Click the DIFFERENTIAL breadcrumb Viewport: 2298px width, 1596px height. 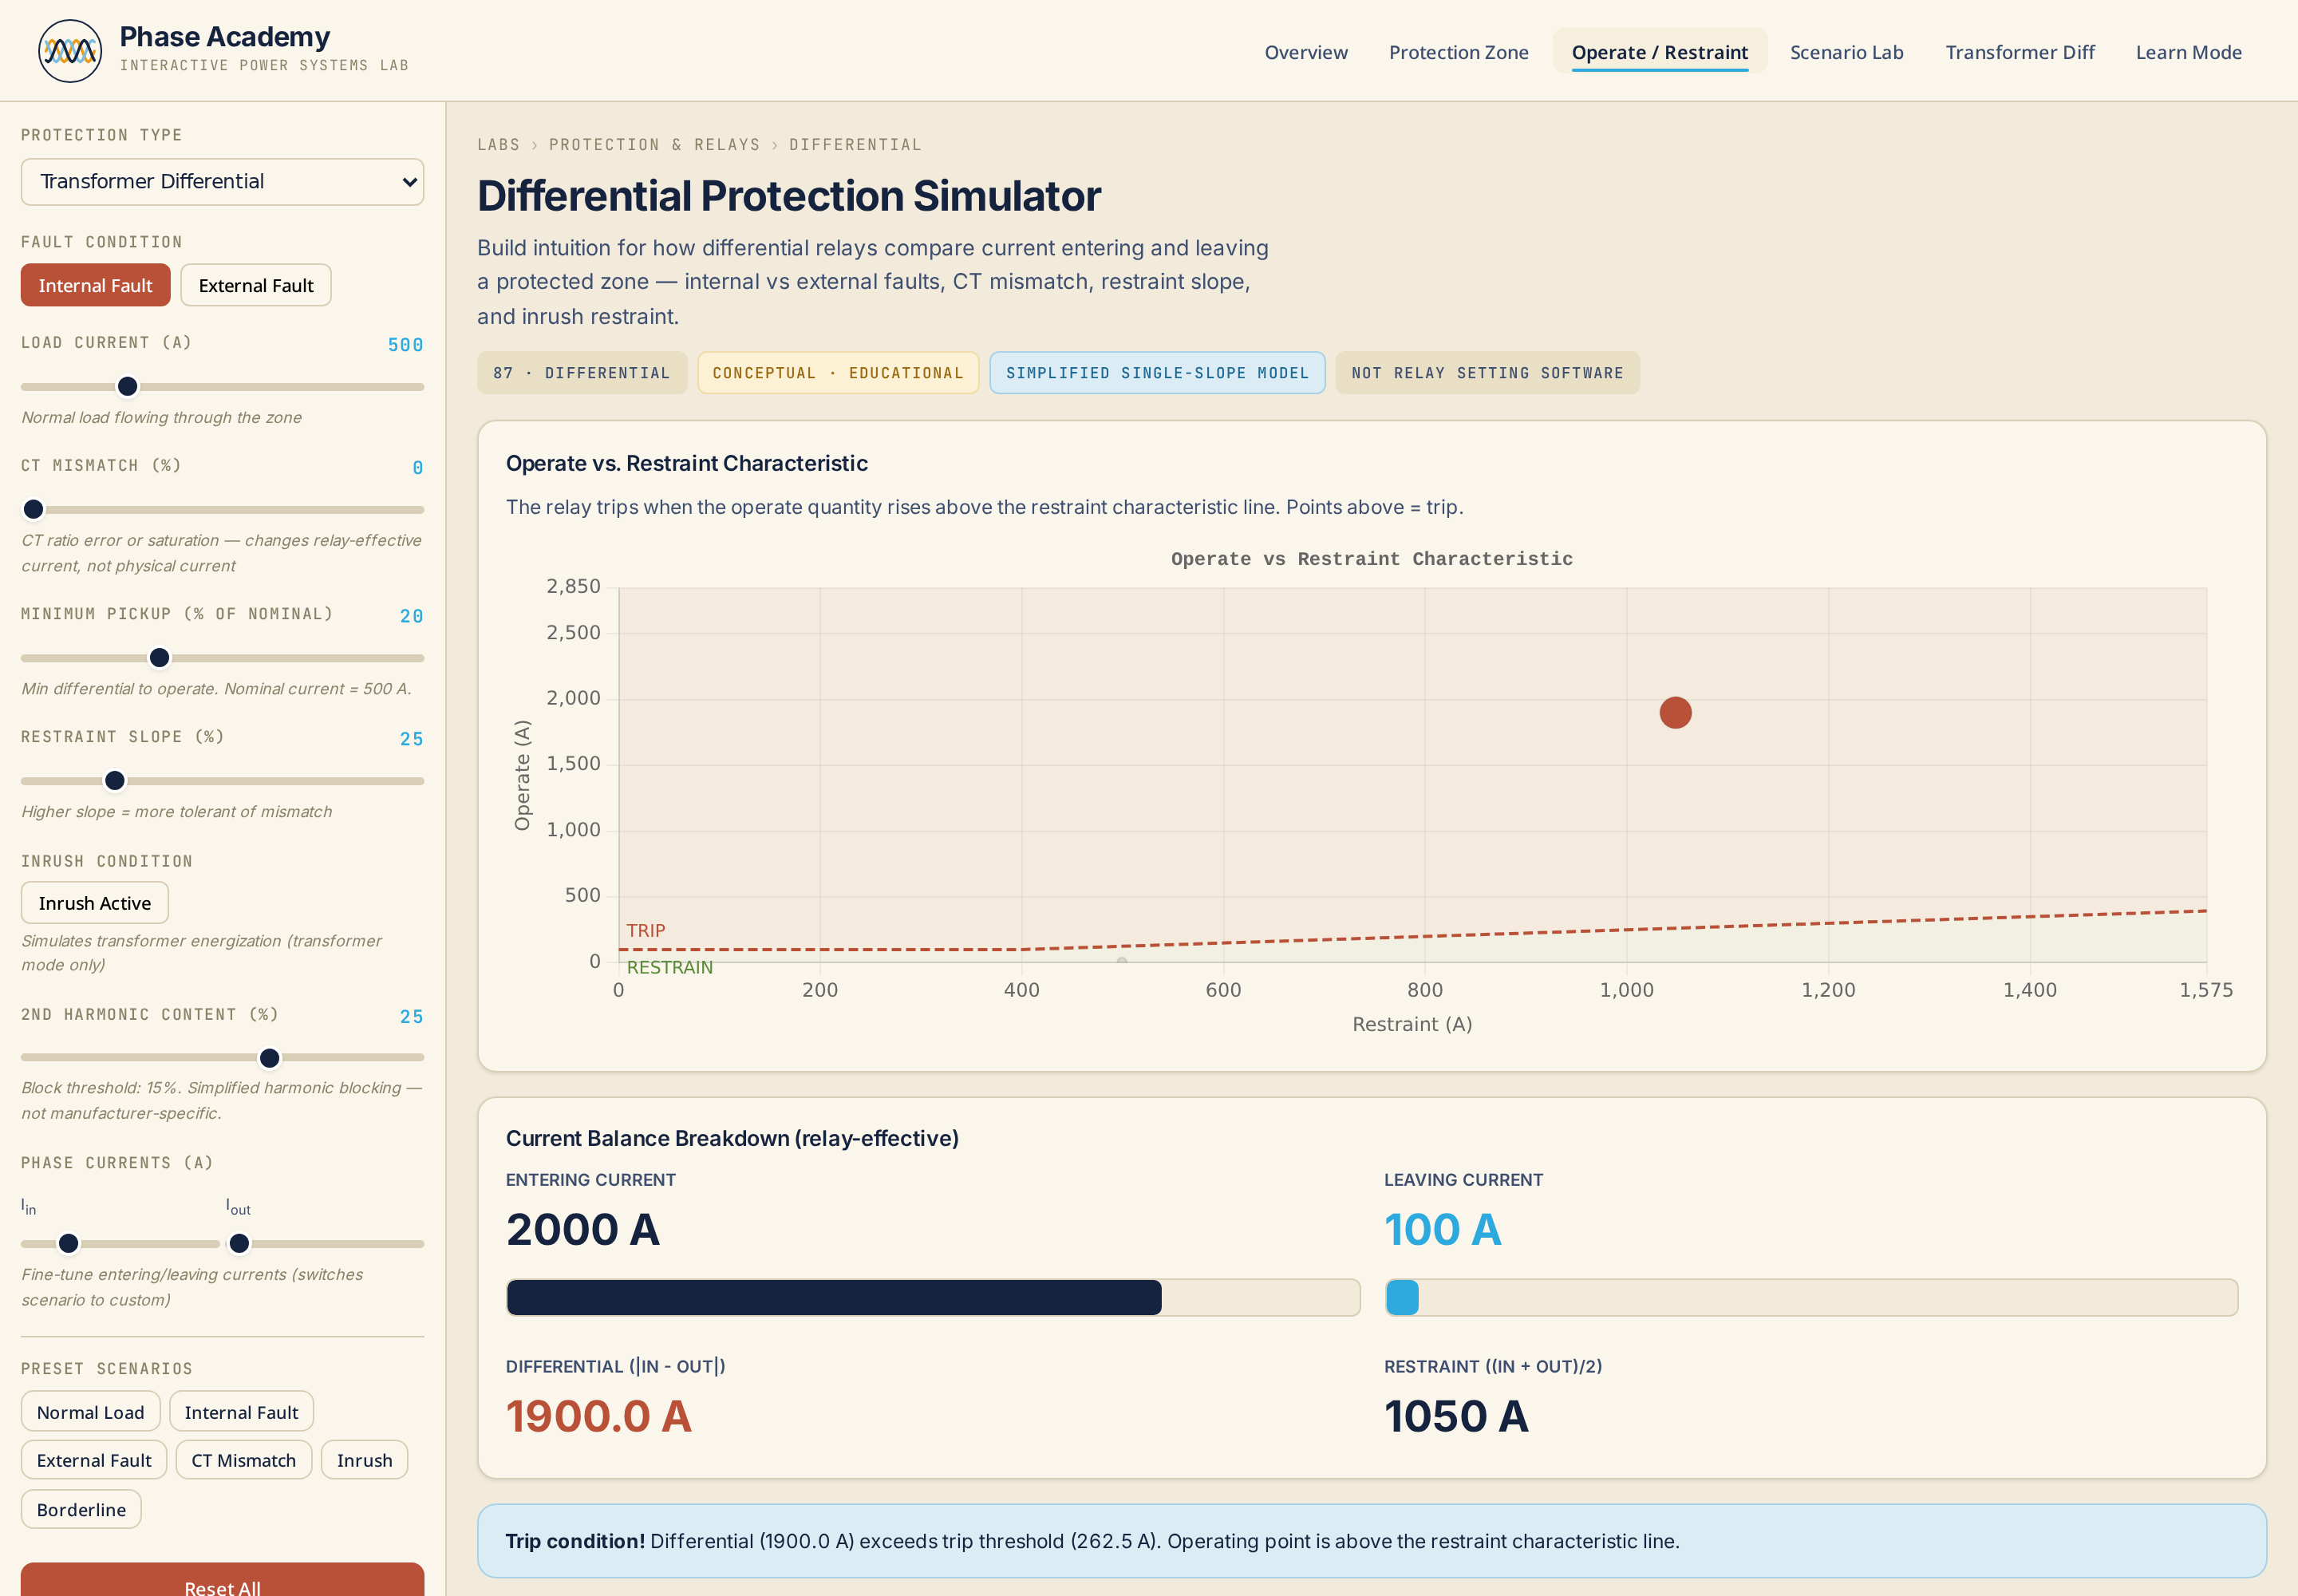tap(855, 145)
